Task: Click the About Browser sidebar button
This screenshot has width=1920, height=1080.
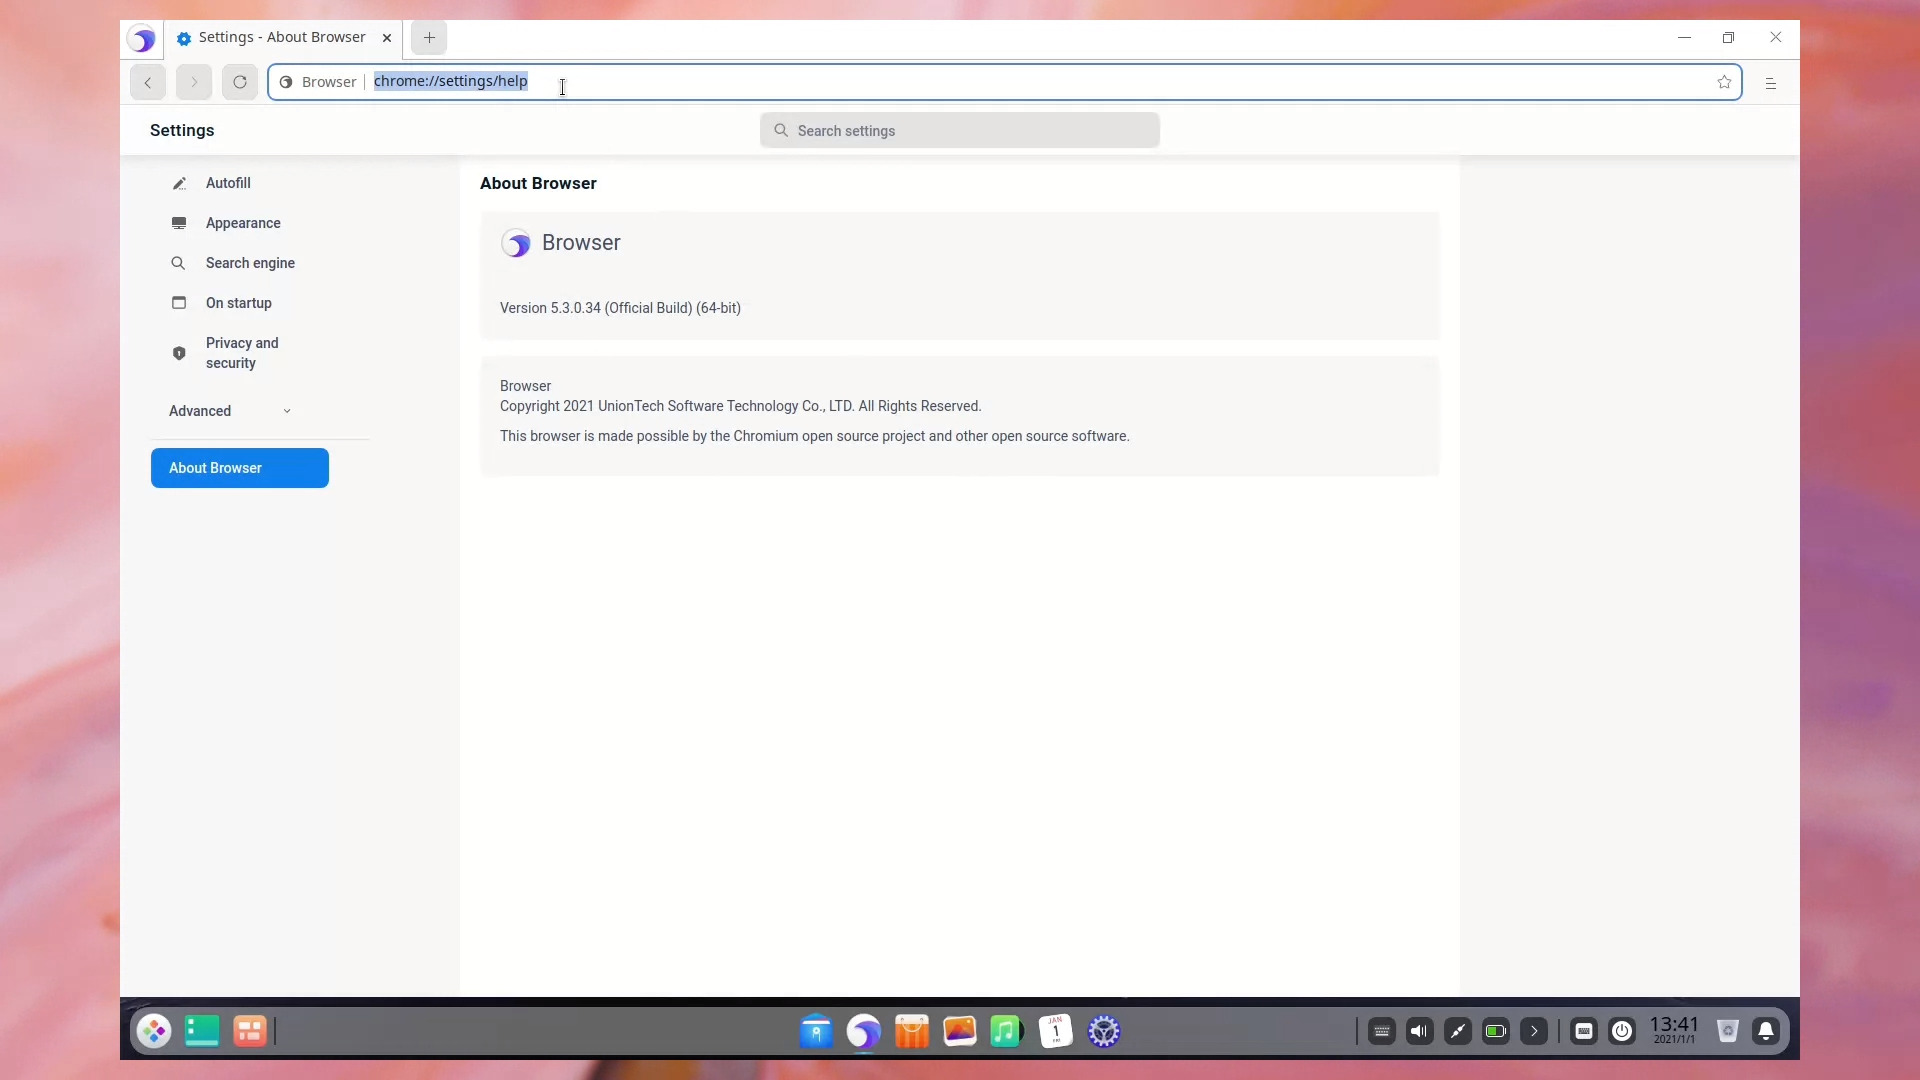Action: (x=239, y=468)
